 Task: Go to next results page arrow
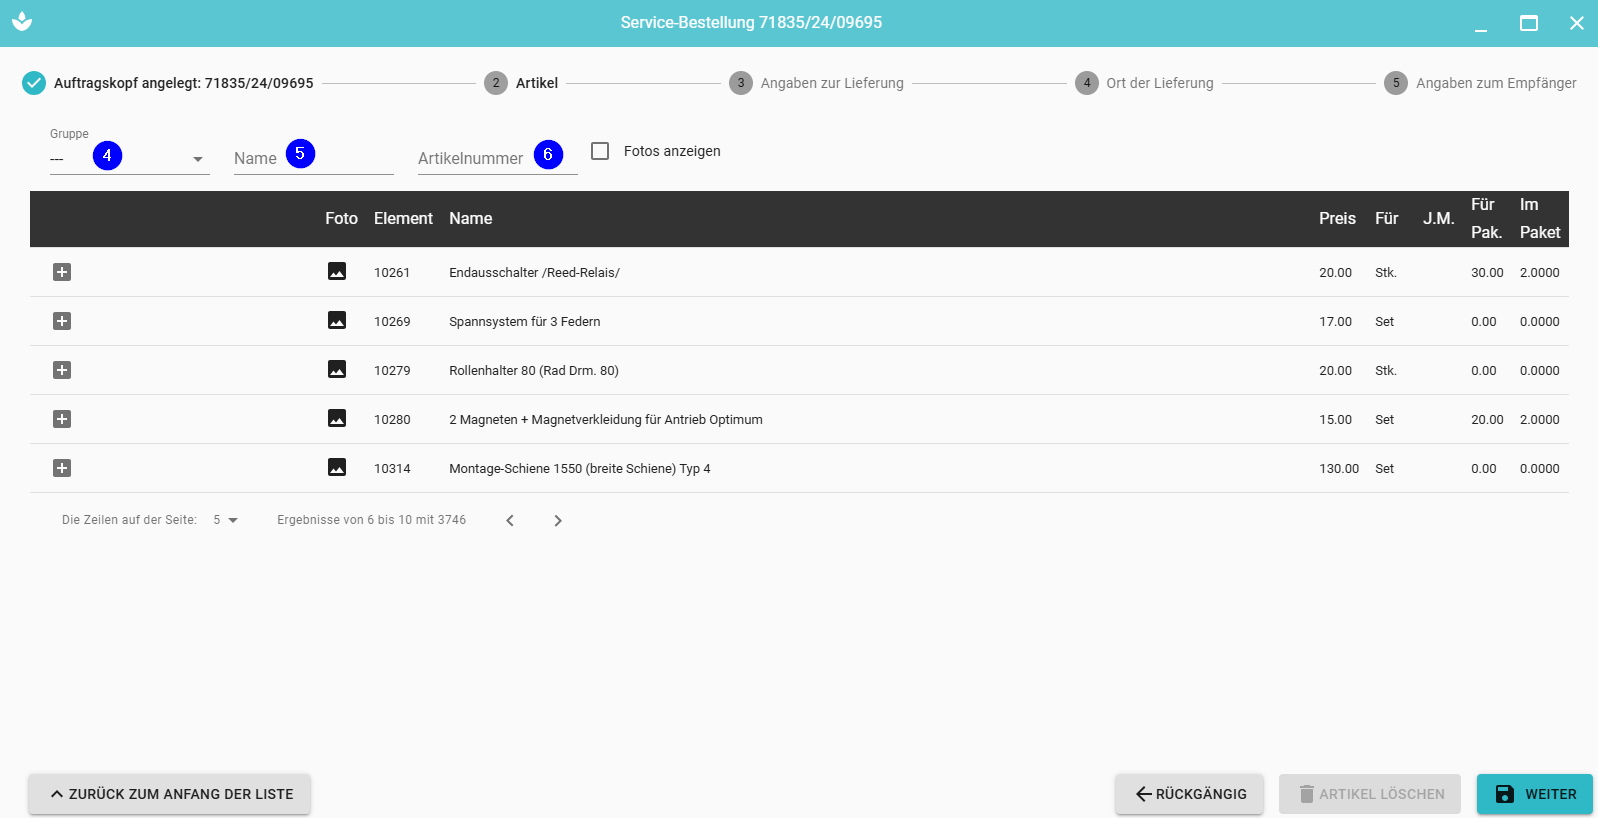(x=558, y=520)
